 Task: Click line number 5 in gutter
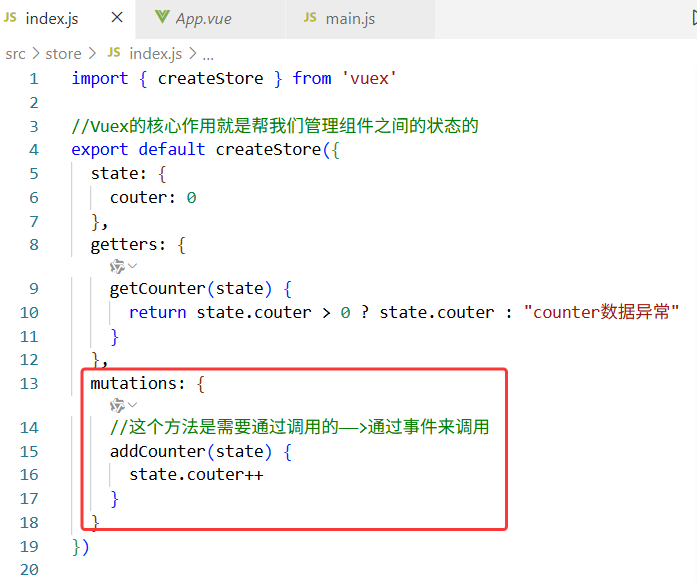(34, 173)
